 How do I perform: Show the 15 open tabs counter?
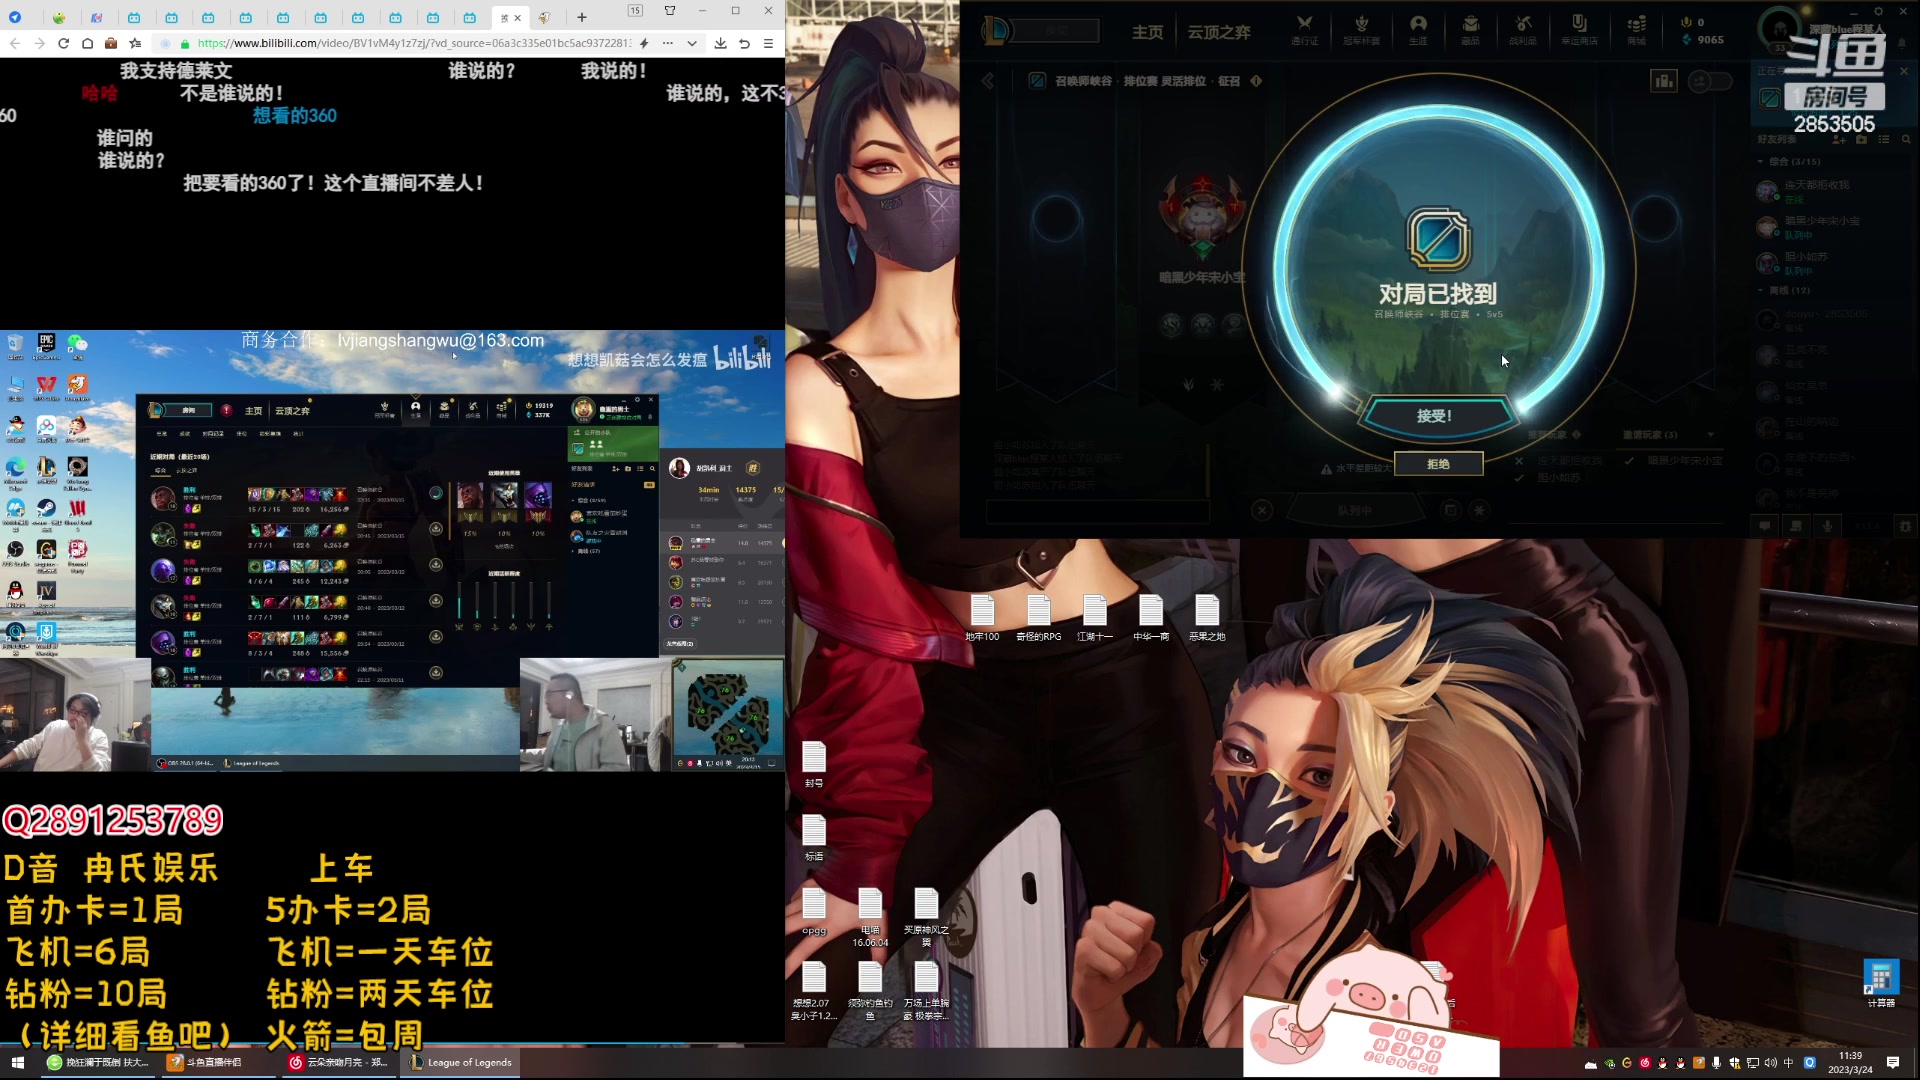click(x=635, y=10)
